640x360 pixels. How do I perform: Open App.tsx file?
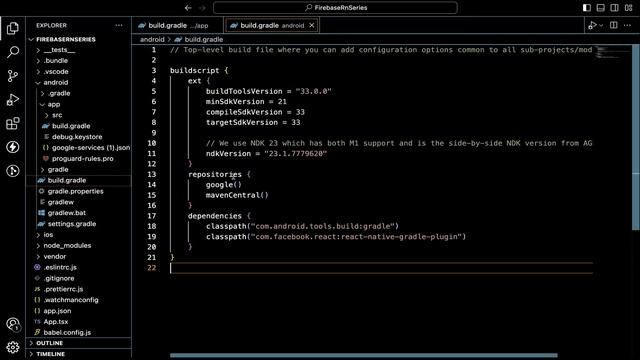pyautogui.click(x=78, y=322)
